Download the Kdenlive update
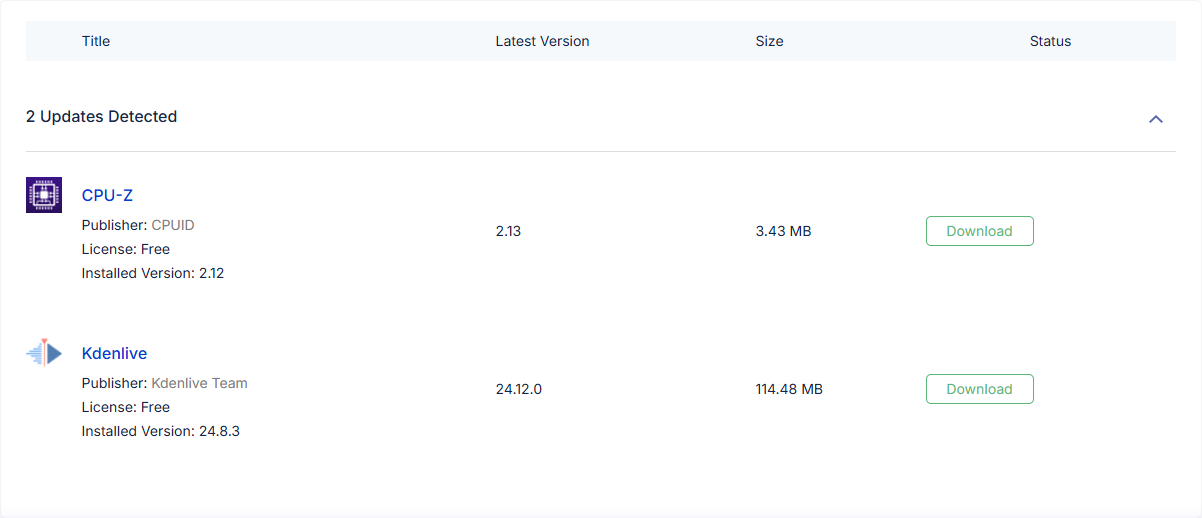The image size is (1202, 518). click(979, 389)
